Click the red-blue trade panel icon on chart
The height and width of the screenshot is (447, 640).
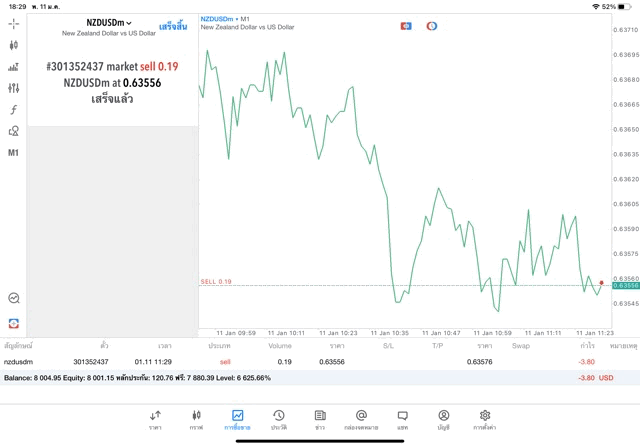(x=406, y=26)
